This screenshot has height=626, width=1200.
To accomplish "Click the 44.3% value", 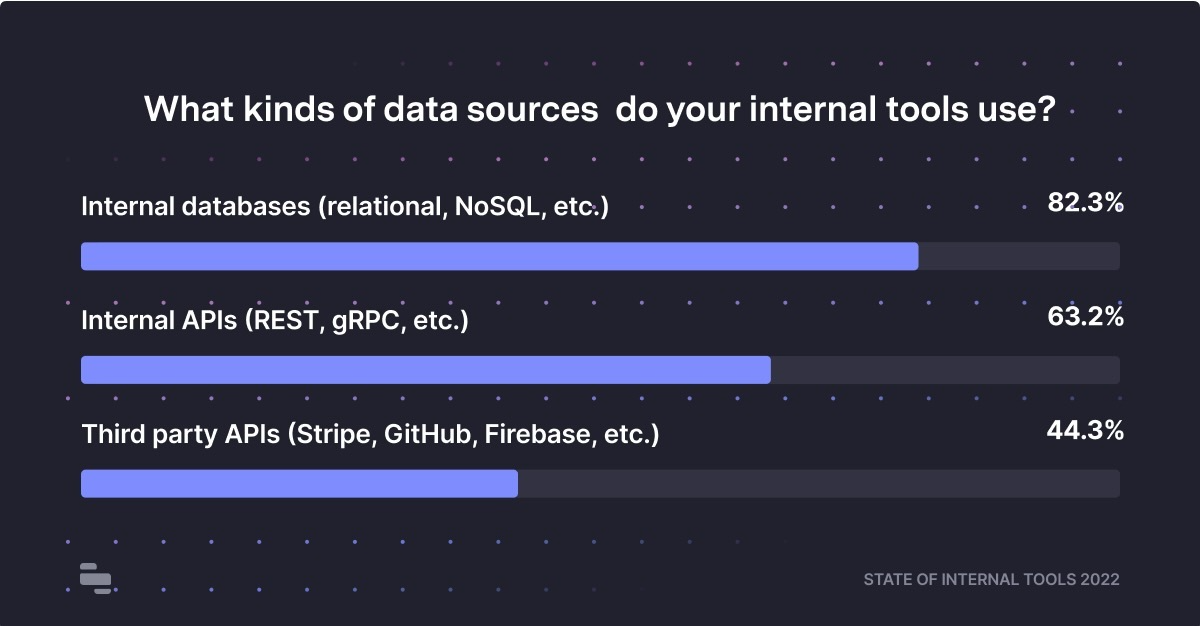I will [x=1086, y=431].
